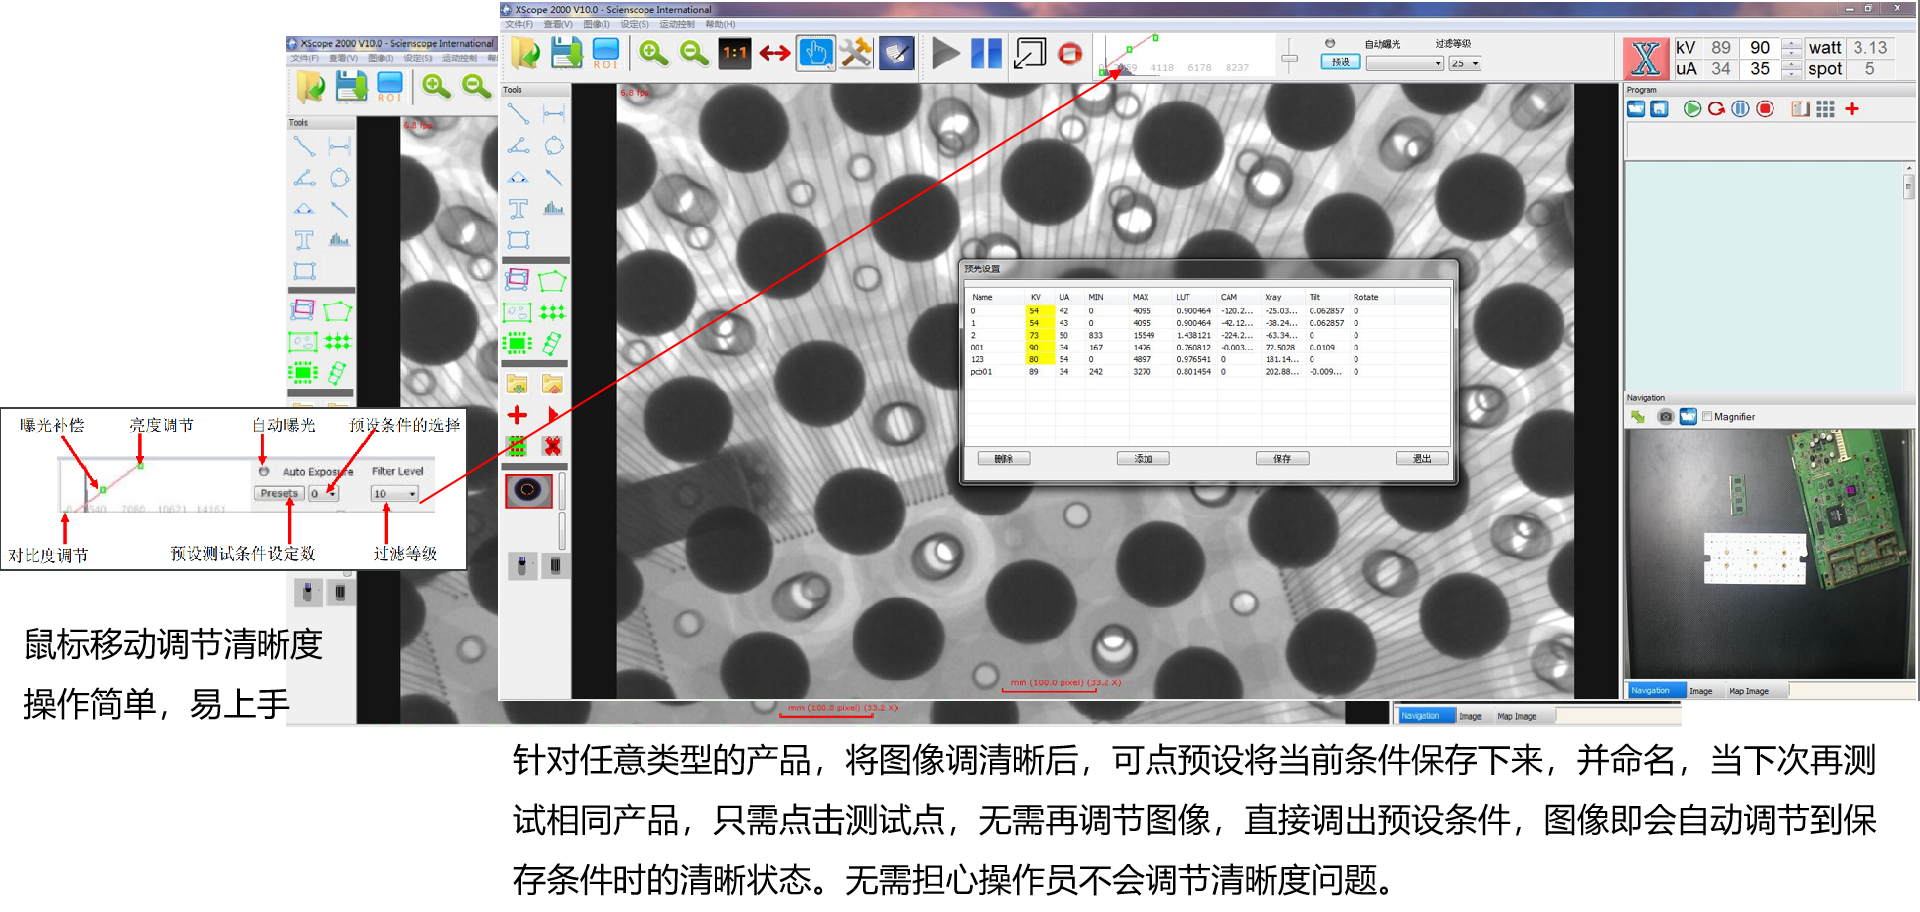Image resolution: width=1920 pixels, height=912 pixels.
Task: Select the histogram profile tool
Action: (x=553, y=208)
